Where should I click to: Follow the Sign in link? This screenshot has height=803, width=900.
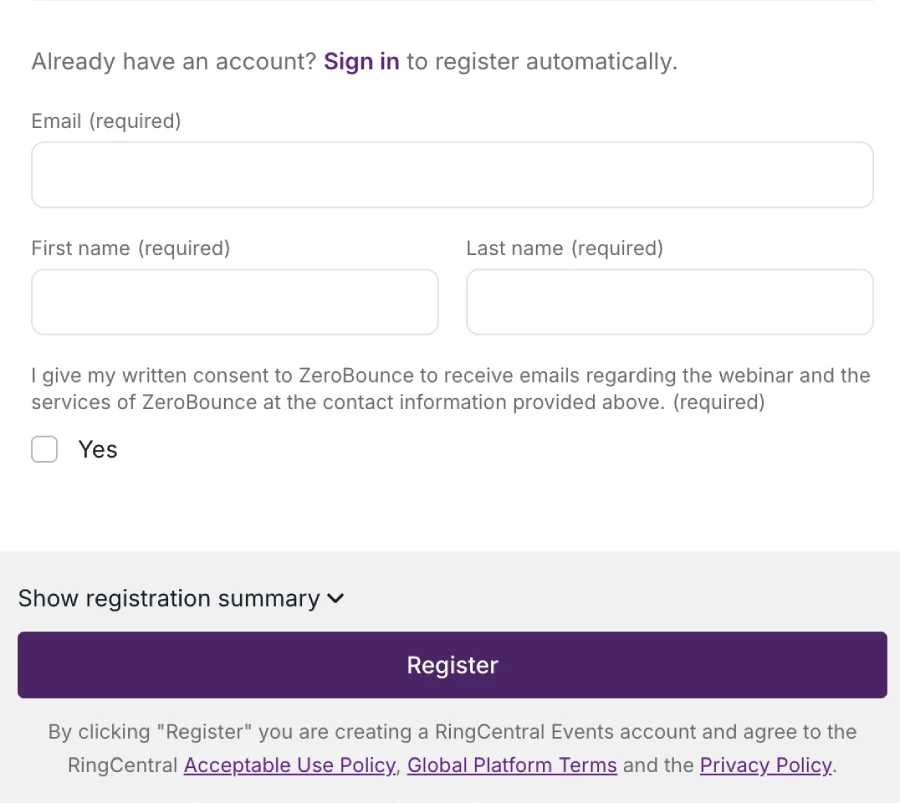coord(361,61)
